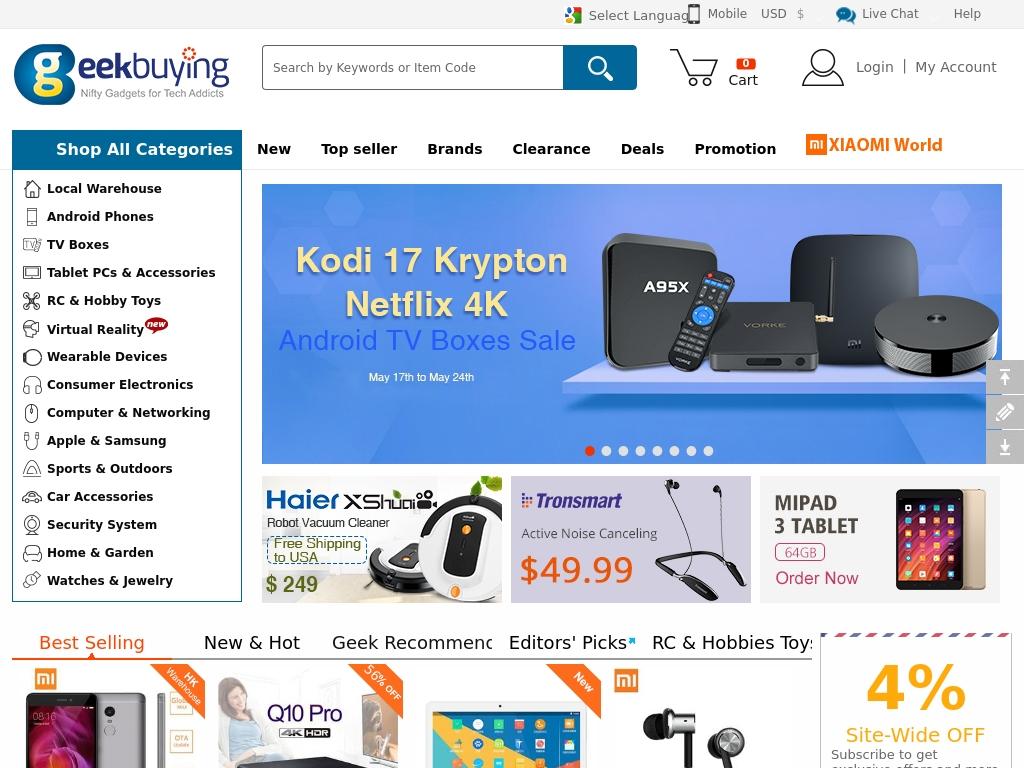
Task: Select the last banner slide dot
Action: 709,451
